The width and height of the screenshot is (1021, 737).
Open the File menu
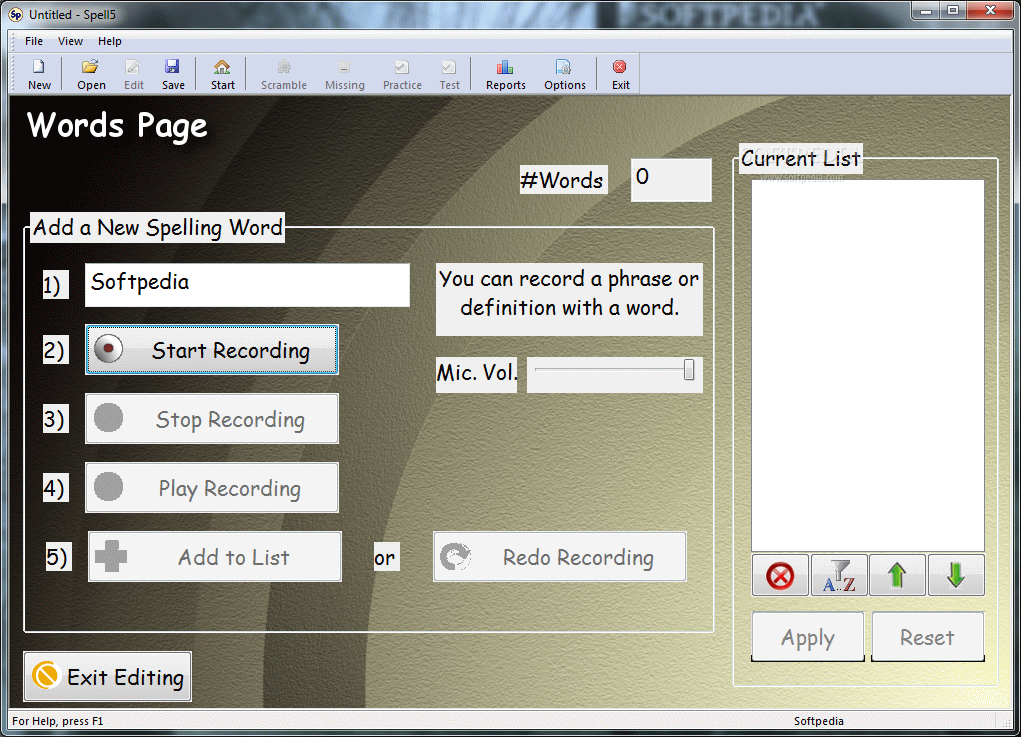click(34, 41)
